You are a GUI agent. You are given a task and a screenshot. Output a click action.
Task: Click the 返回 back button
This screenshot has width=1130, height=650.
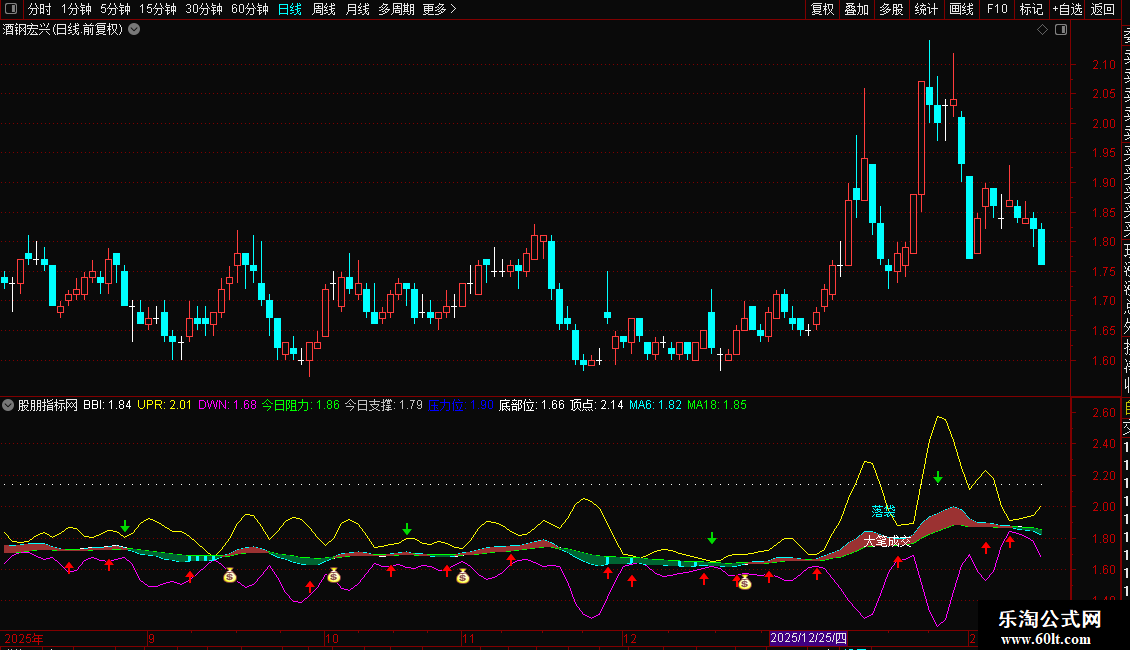[1103, 9]
